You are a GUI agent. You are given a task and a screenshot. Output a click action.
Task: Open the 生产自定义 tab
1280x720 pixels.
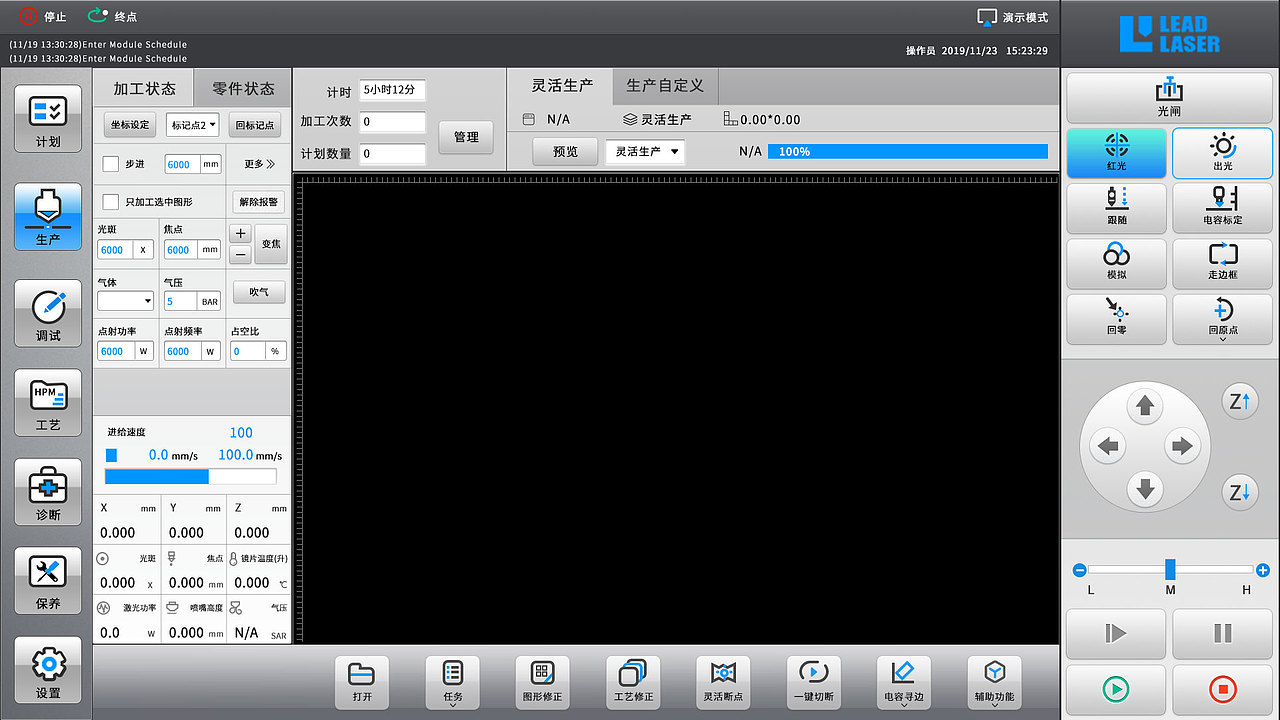(664, 86)
